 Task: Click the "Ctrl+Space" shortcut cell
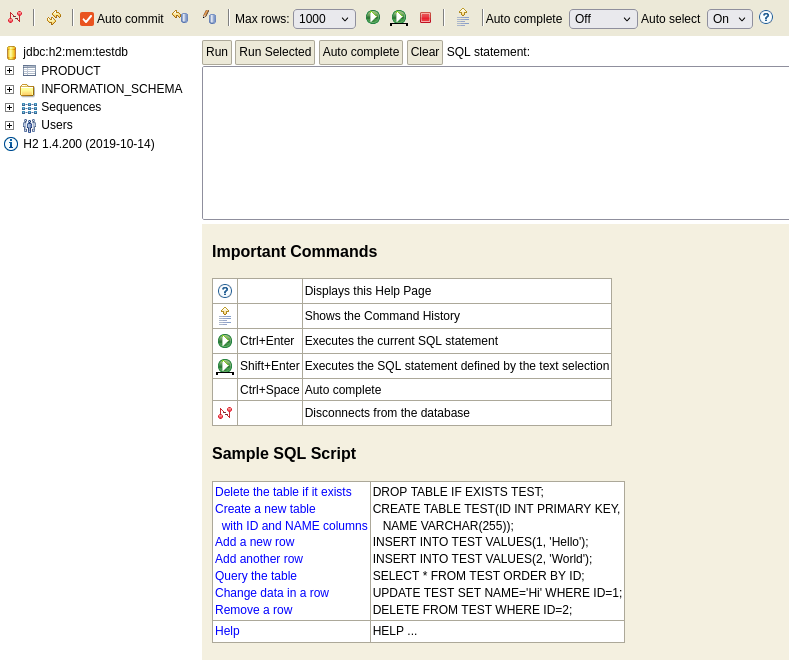tap(270, 390)
